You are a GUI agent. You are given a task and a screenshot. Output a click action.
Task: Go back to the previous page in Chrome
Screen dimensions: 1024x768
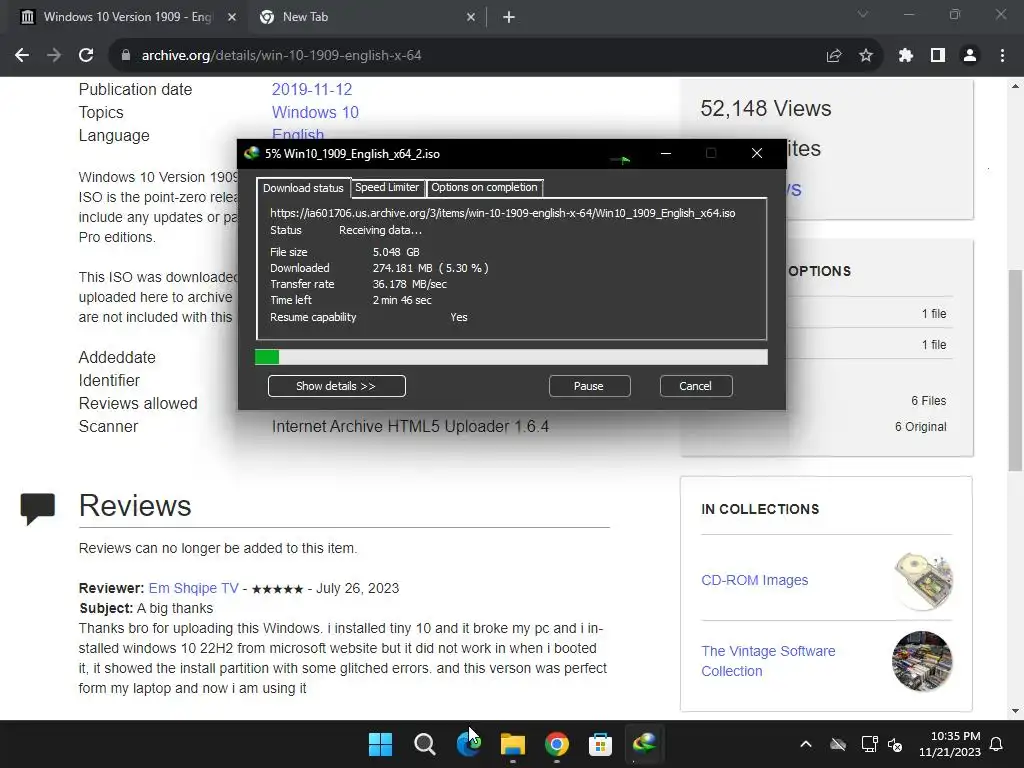click(22, 56)
